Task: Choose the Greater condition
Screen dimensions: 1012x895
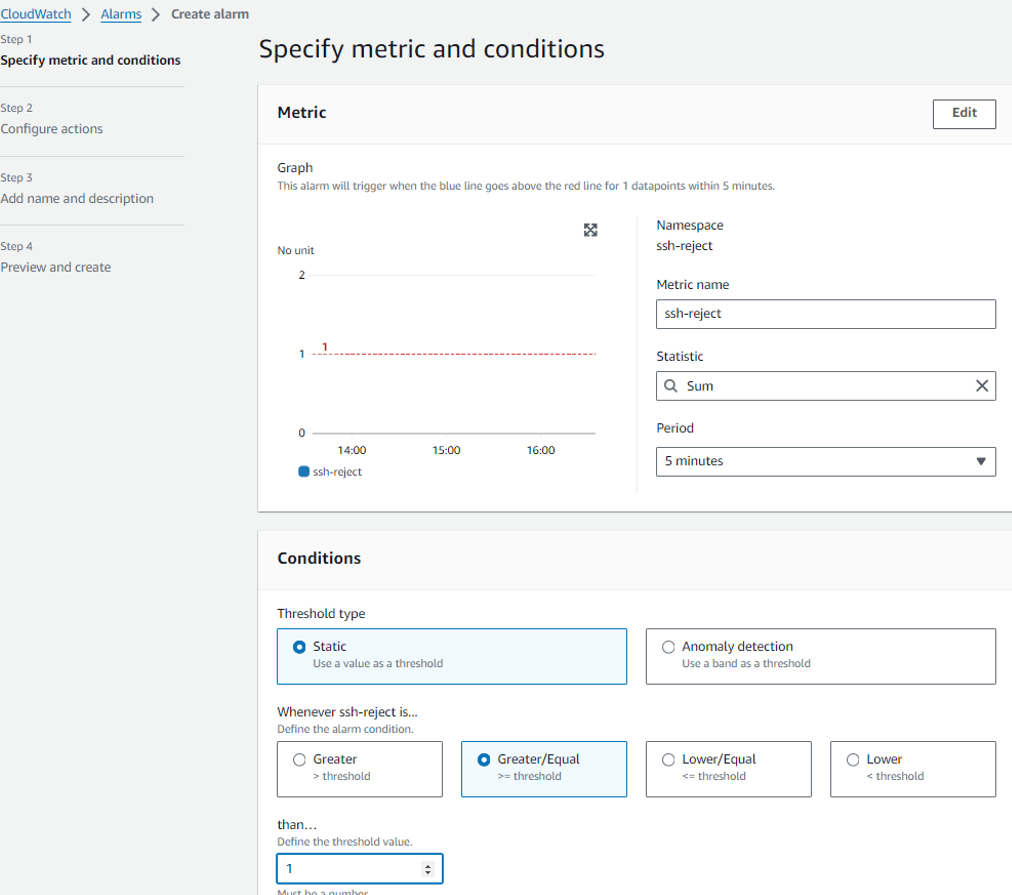Action: pos(299,760)
